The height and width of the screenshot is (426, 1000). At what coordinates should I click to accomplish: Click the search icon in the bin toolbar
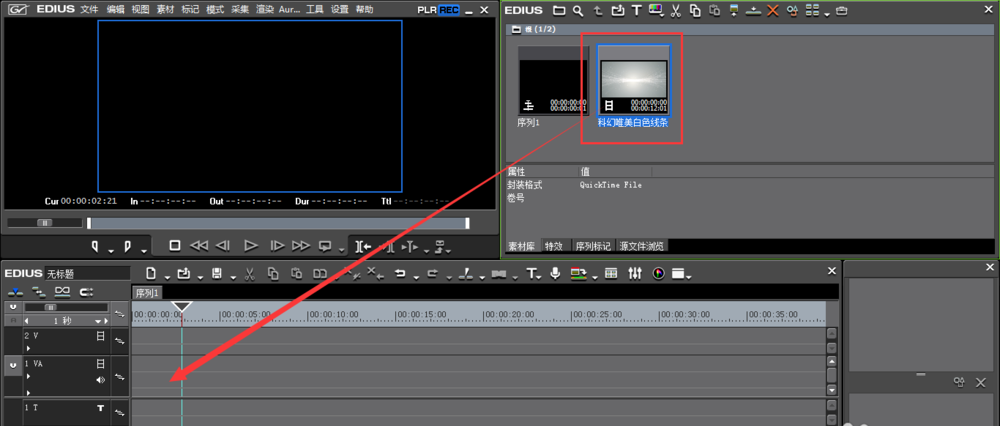(578, 10)
